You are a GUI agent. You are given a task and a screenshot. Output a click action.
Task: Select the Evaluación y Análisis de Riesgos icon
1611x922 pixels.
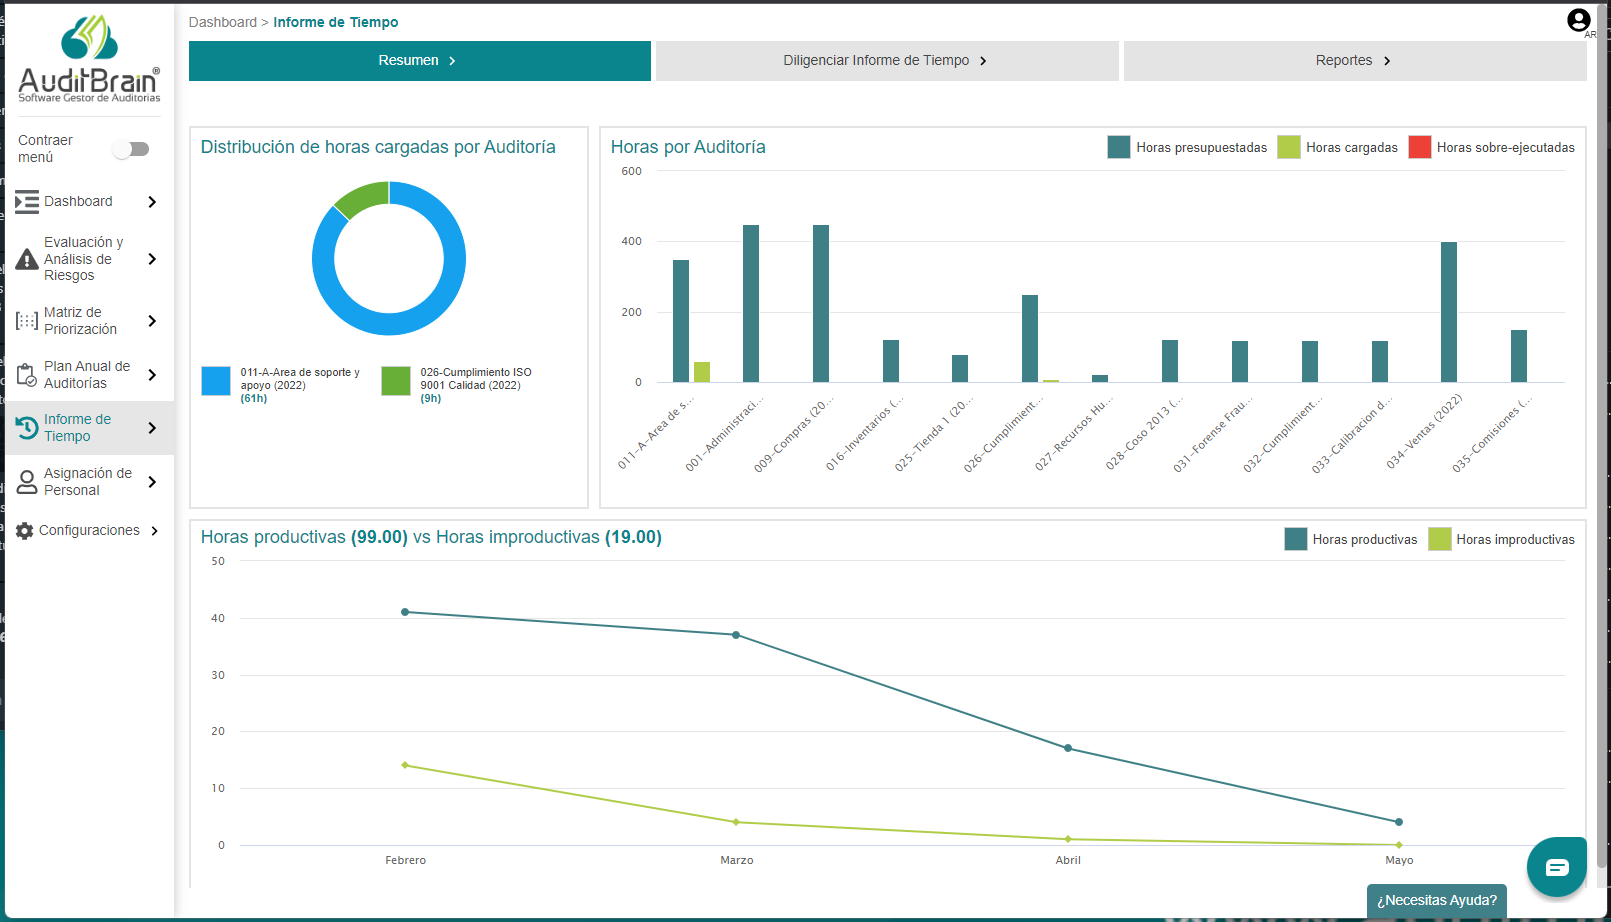point(26,258)
